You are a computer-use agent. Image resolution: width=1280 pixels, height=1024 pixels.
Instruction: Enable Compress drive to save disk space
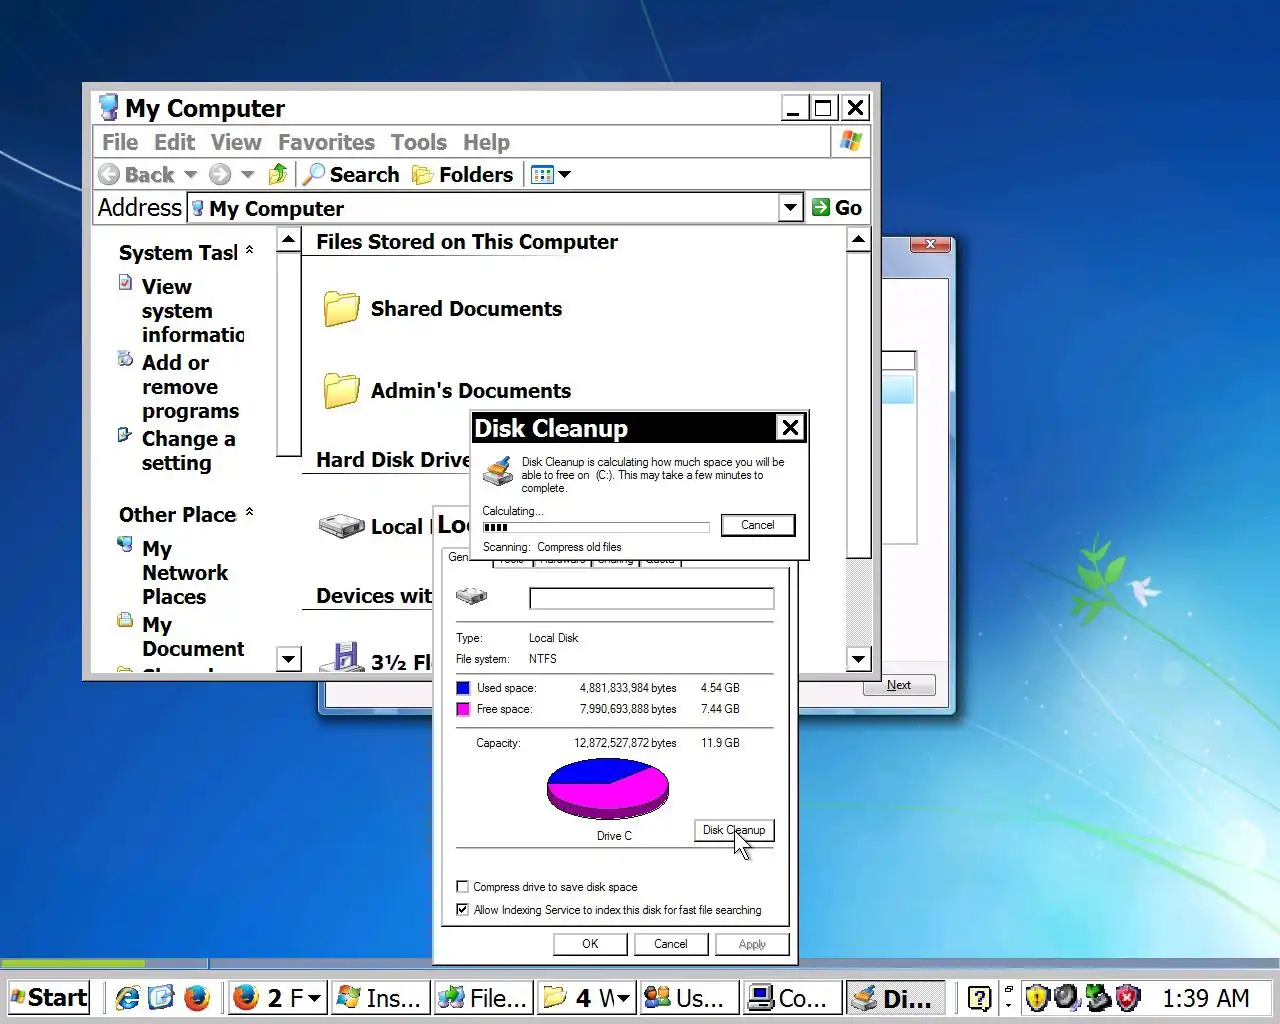pyautogui.click(x=462, y=887)
